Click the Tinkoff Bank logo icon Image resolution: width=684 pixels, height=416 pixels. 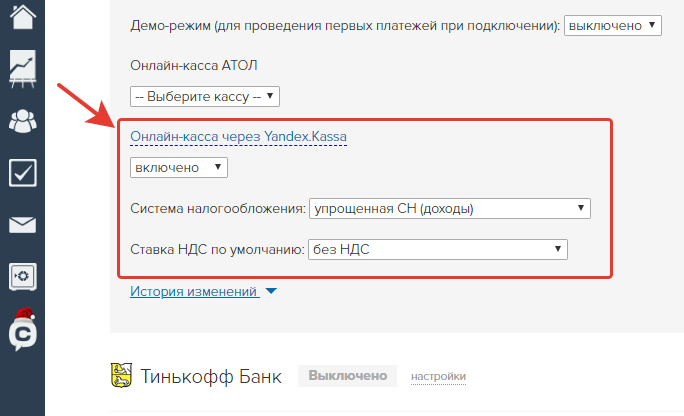(121, 375)
